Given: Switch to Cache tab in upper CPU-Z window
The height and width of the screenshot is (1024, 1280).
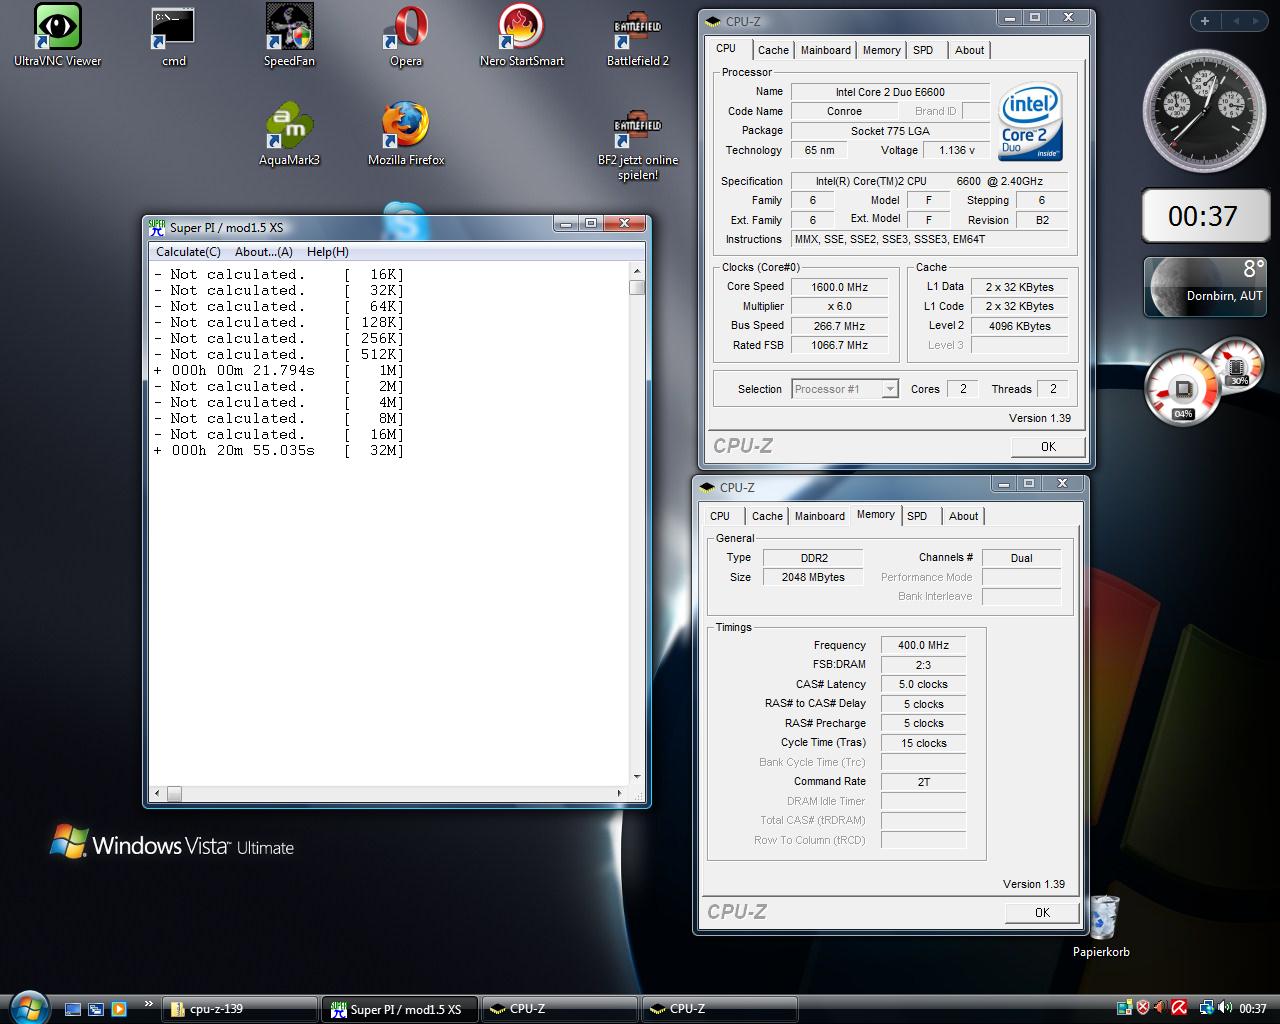Looking at the screenshot, I should tap(773, 50).
